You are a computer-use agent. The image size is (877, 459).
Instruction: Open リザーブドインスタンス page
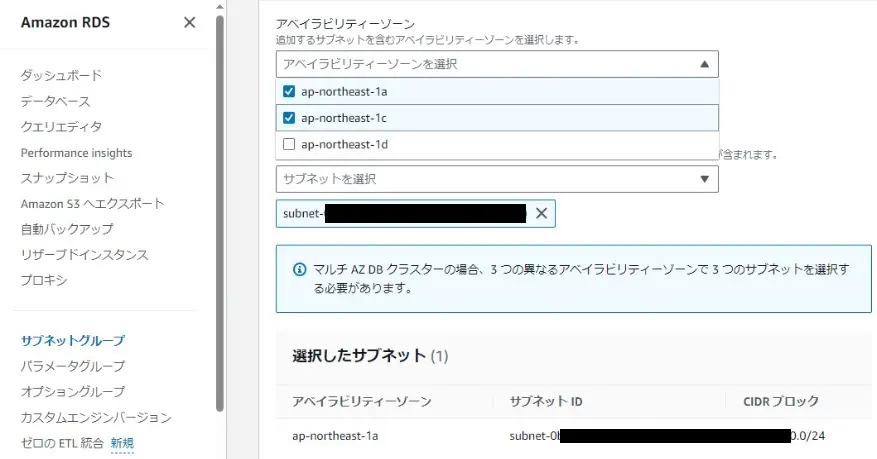[x=84, y=255]
